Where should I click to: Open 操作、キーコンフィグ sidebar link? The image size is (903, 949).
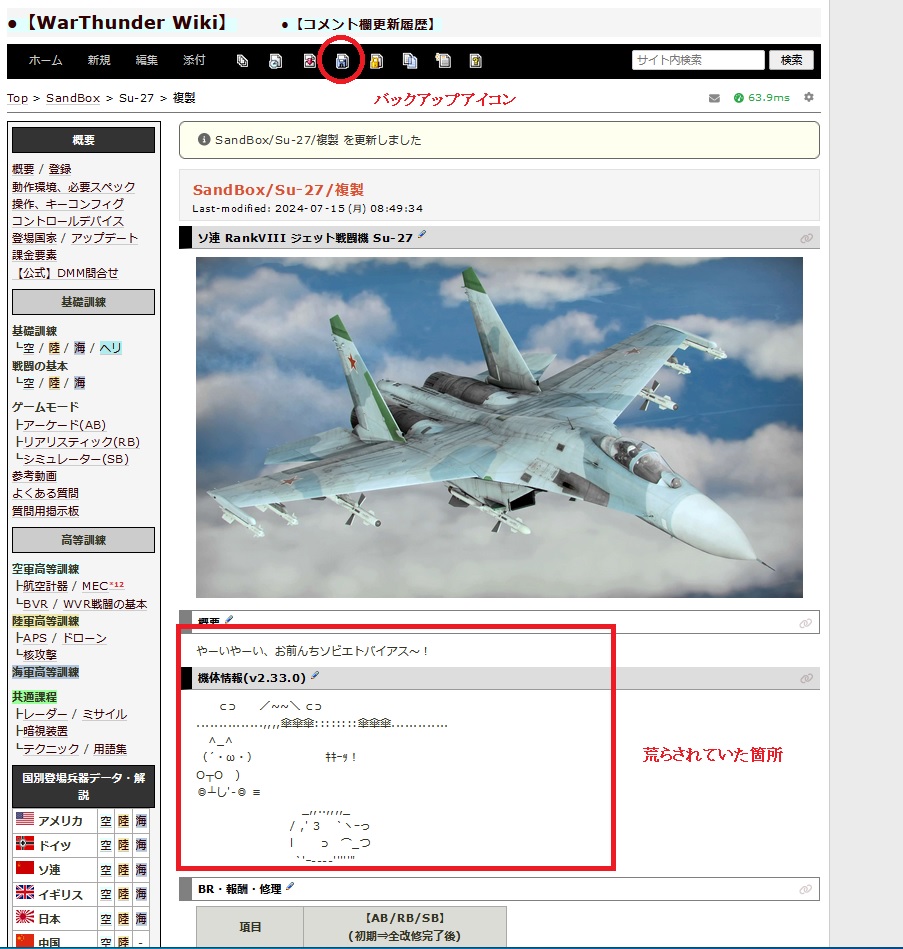click(68, 204)
